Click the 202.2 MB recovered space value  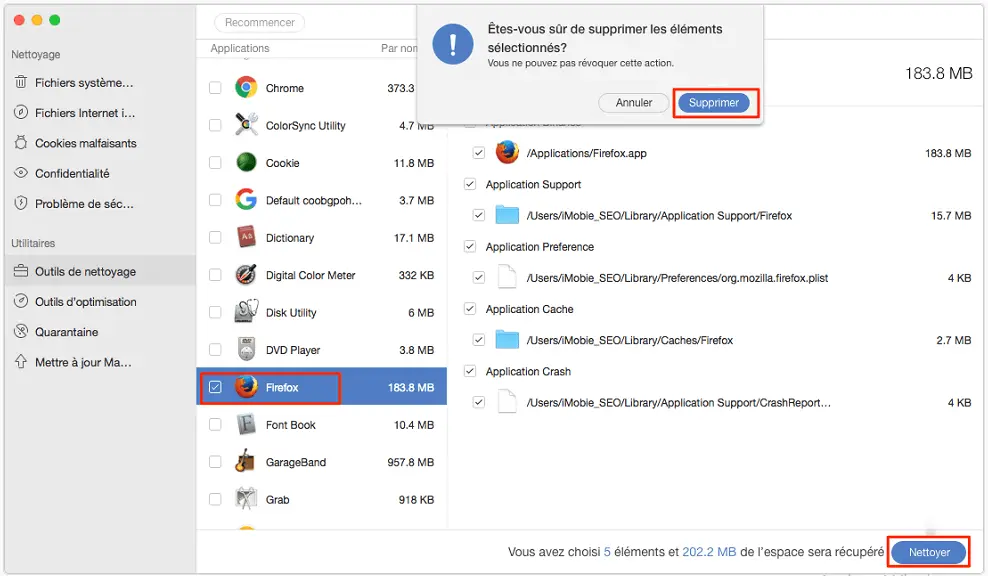click(x=709, y=552)
